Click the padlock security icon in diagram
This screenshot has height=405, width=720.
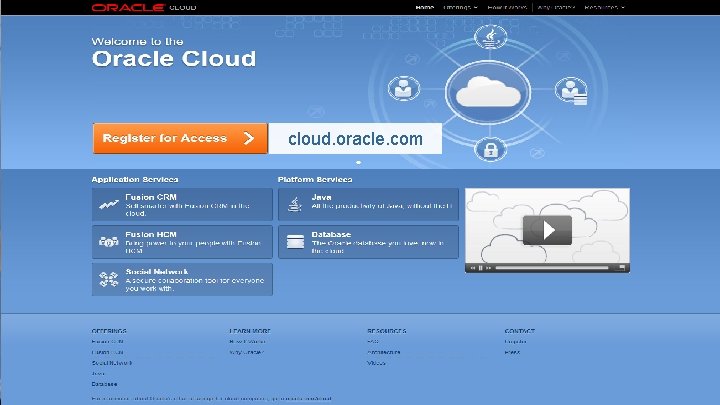coord(490,149)
